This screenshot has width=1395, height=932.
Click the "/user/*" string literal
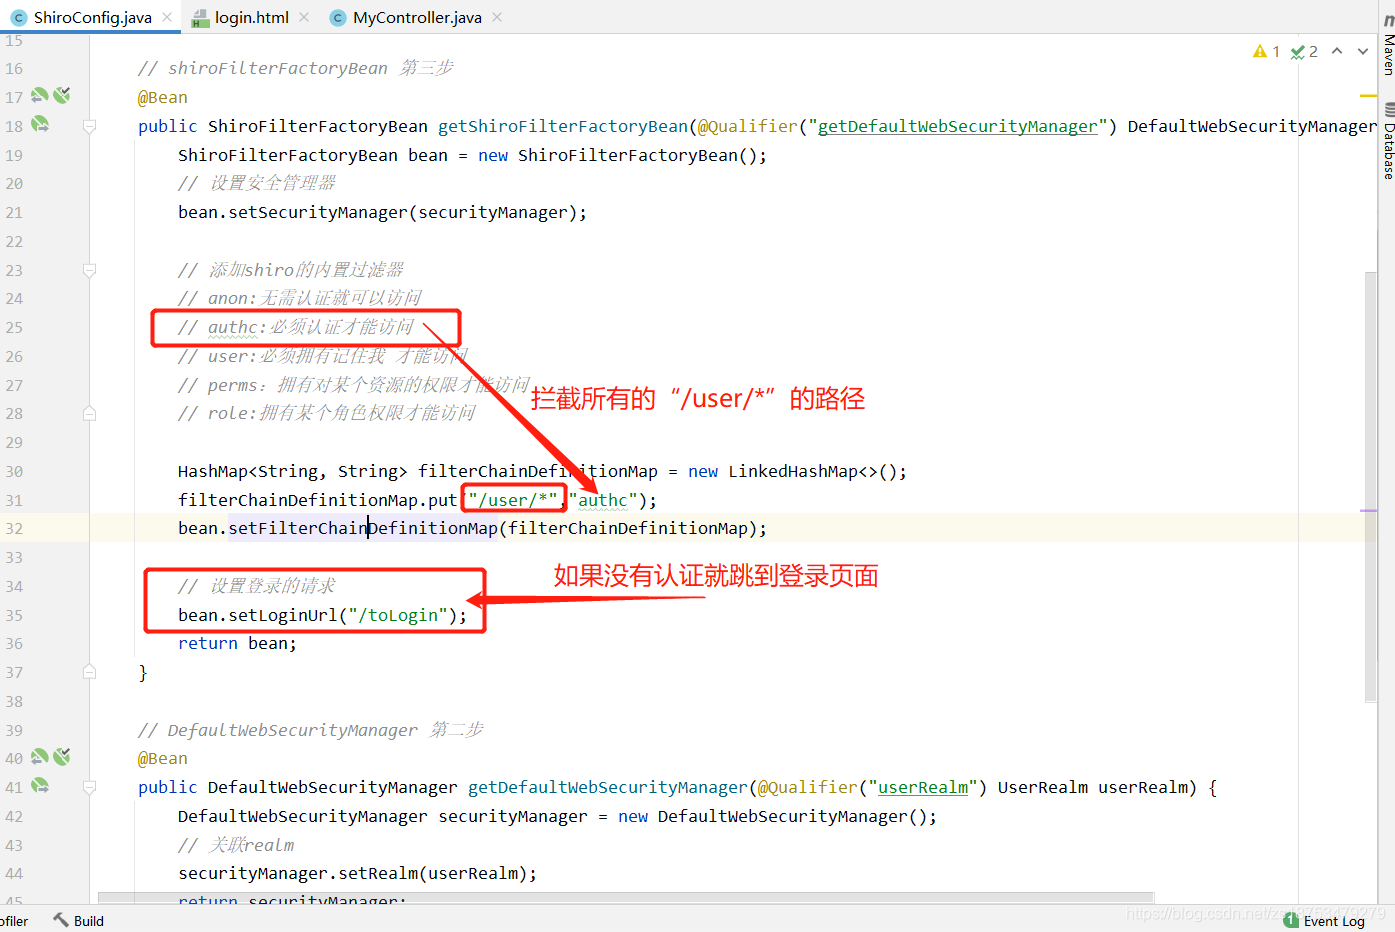click(x=513, y=500)
